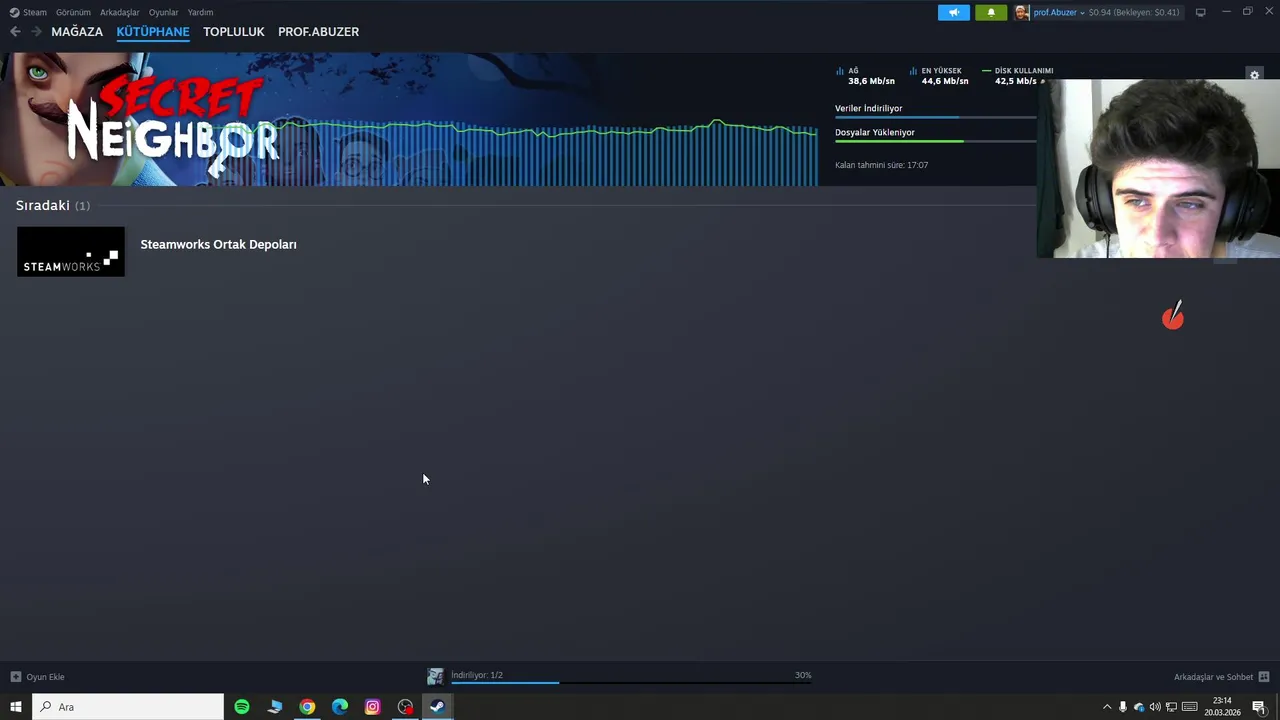Click the Veriler İndiriliyor progress bar
Viewport: 1280px width, 720px height.
point(935,118)
